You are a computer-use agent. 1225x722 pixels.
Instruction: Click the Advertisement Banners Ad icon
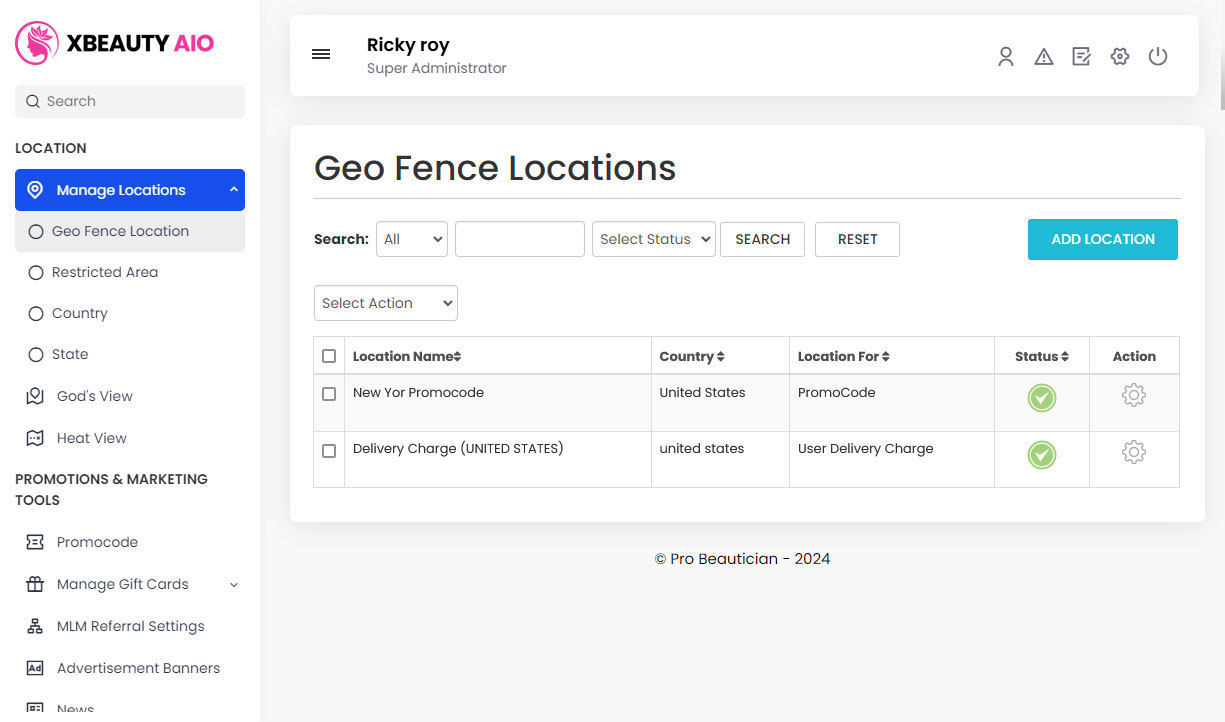(x=36, y=668)
